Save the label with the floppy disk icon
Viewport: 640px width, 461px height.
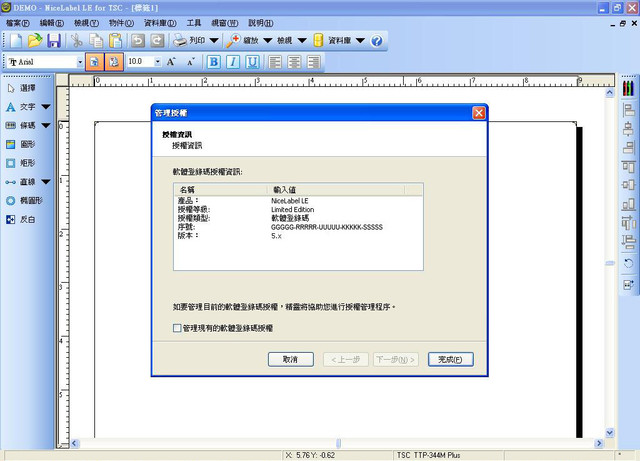[x=54, y=41]
